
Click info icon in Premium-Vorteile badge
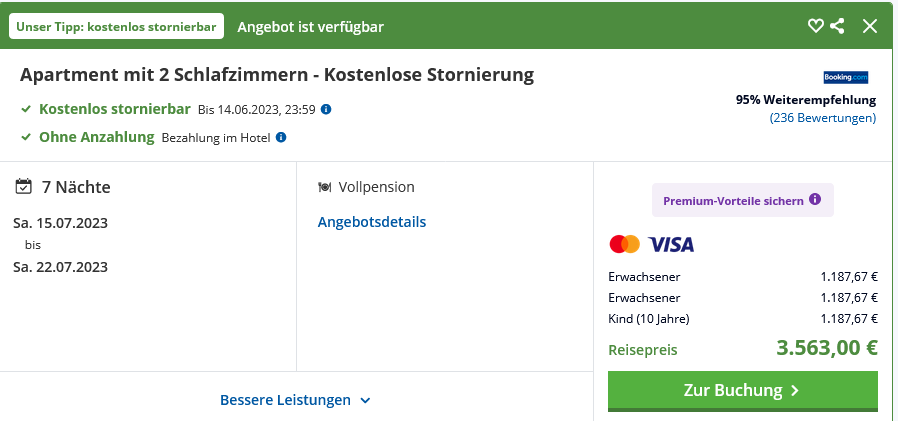[815, 199]
